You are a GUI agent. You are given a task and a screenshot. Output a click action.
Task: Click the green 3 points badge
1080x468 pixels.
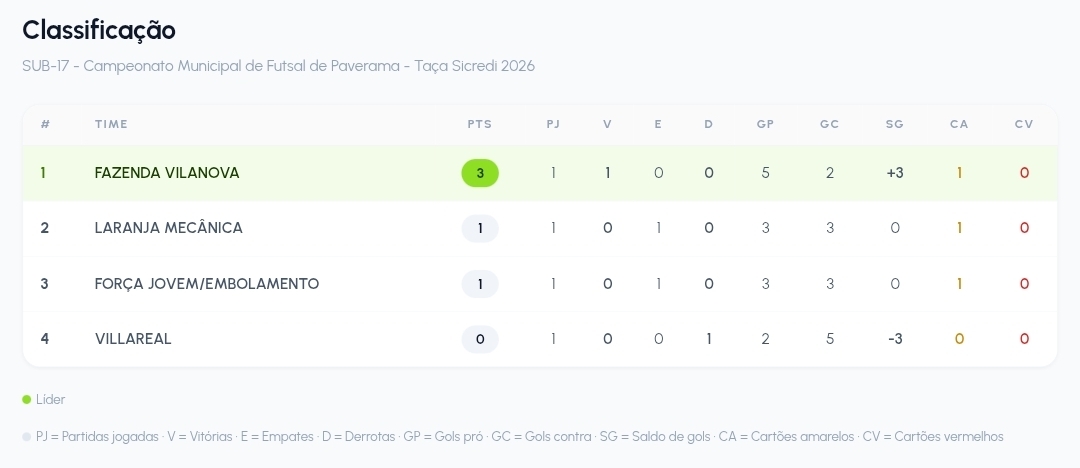pos(480,173)
